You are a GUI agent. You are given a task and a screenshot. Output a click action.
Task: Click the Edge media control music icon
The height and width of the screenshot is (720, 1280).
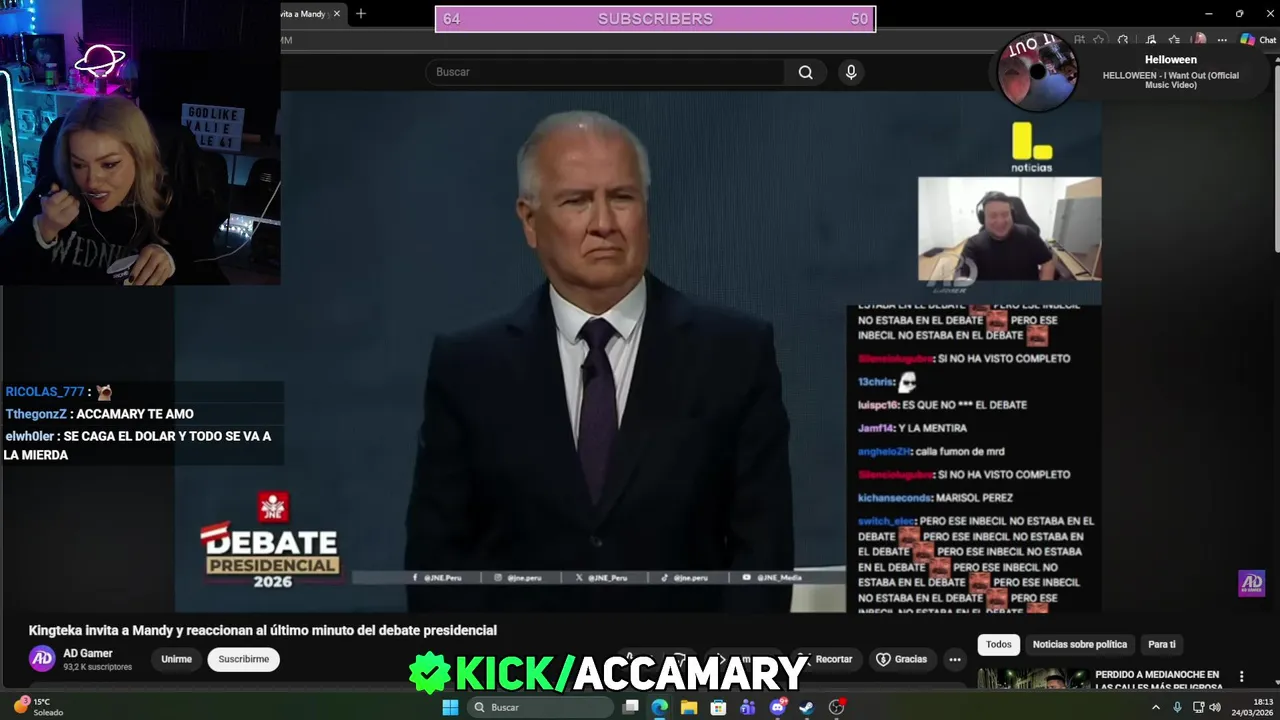[x=1150, y=40]
